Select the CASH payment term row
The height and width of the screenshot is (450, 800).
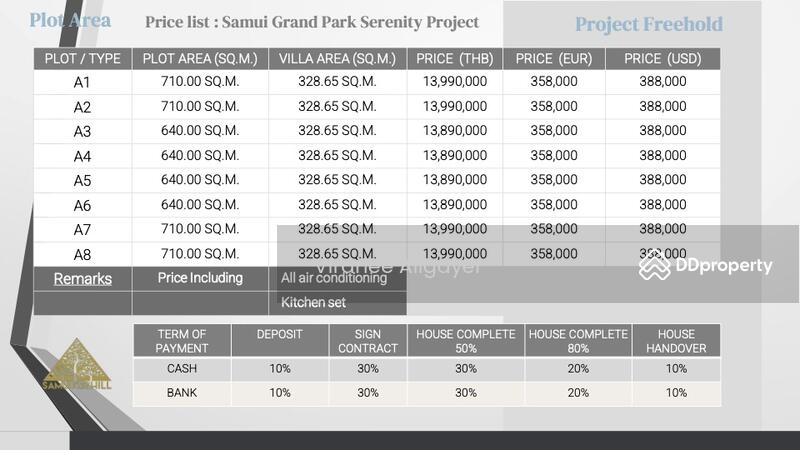[x=181, y=368]
